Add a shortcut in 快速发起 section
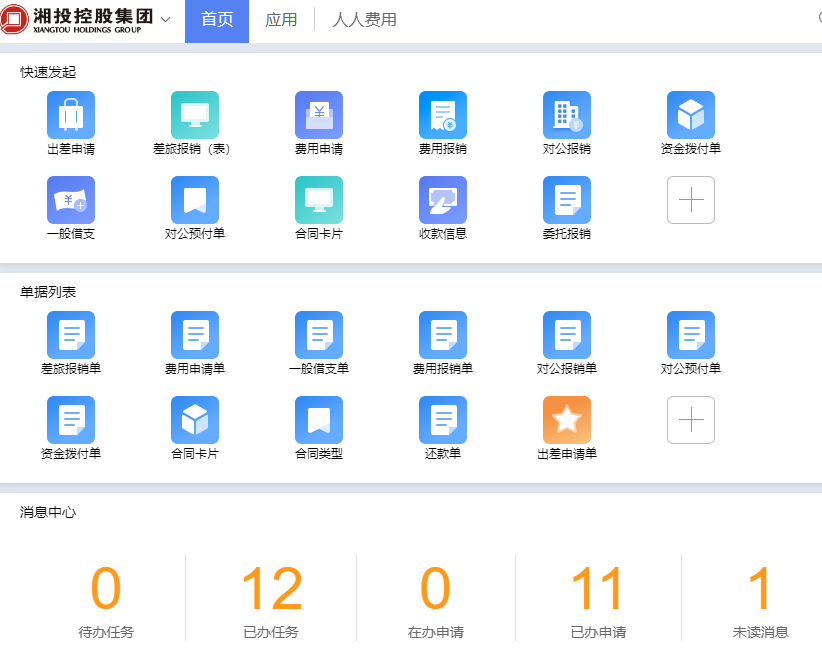This screenshot has width=822, height=662. click(x=690, y=200)
